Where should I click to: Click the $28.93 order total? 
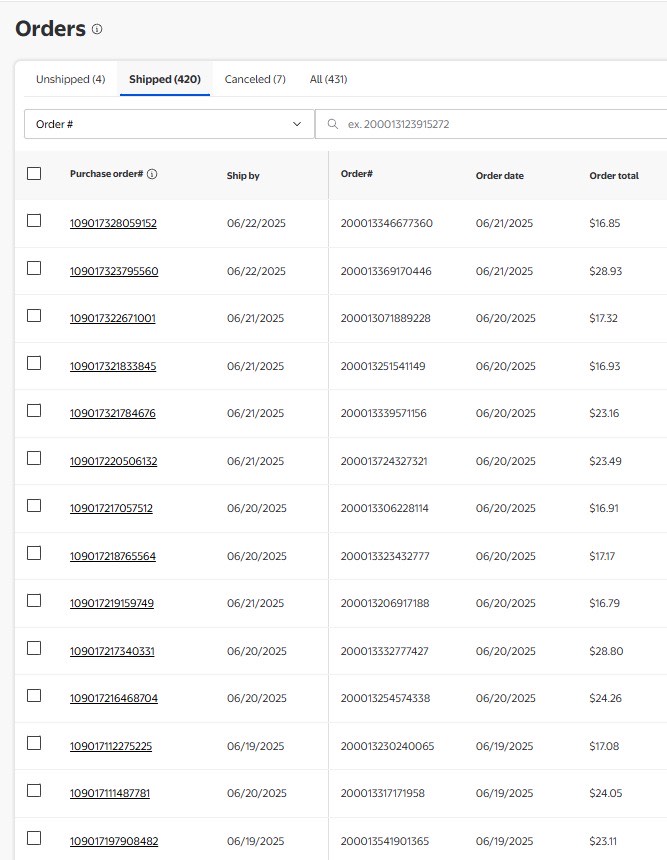pos(606,271)
